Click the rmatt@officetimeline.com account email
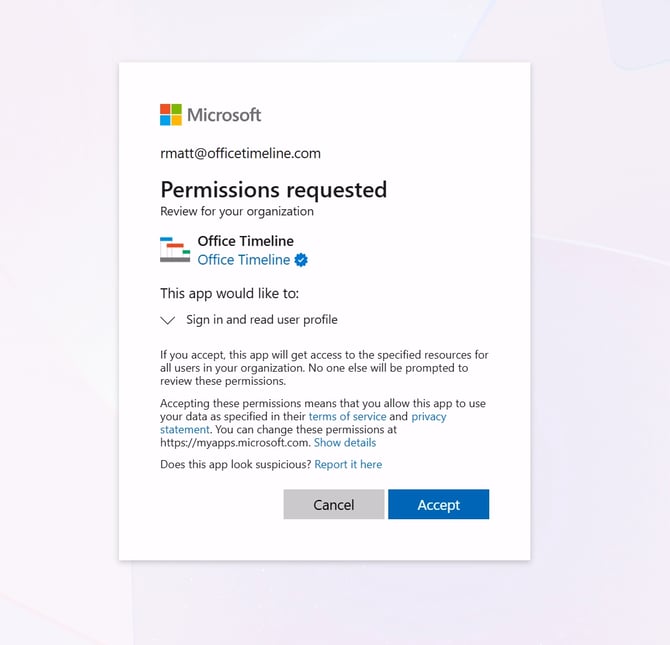Image resolution: width=670 pixels, height=645 pixels. pos(240,153)
